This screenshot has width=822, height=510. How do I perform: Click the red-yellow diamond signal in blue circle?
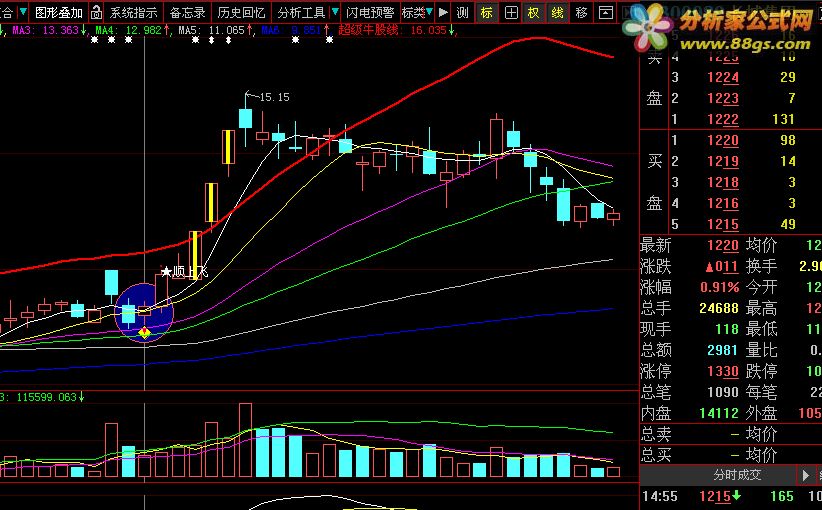144,332
